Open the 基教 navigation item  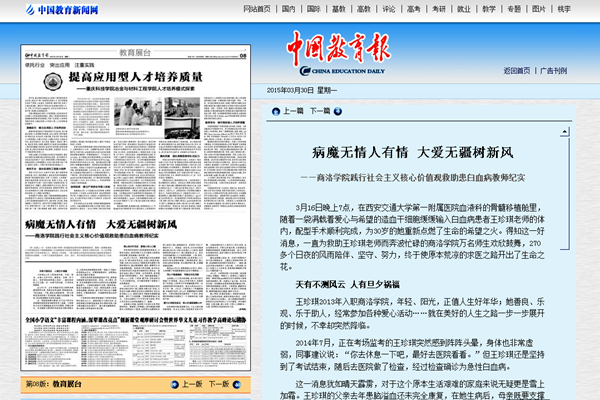[340, 8]
